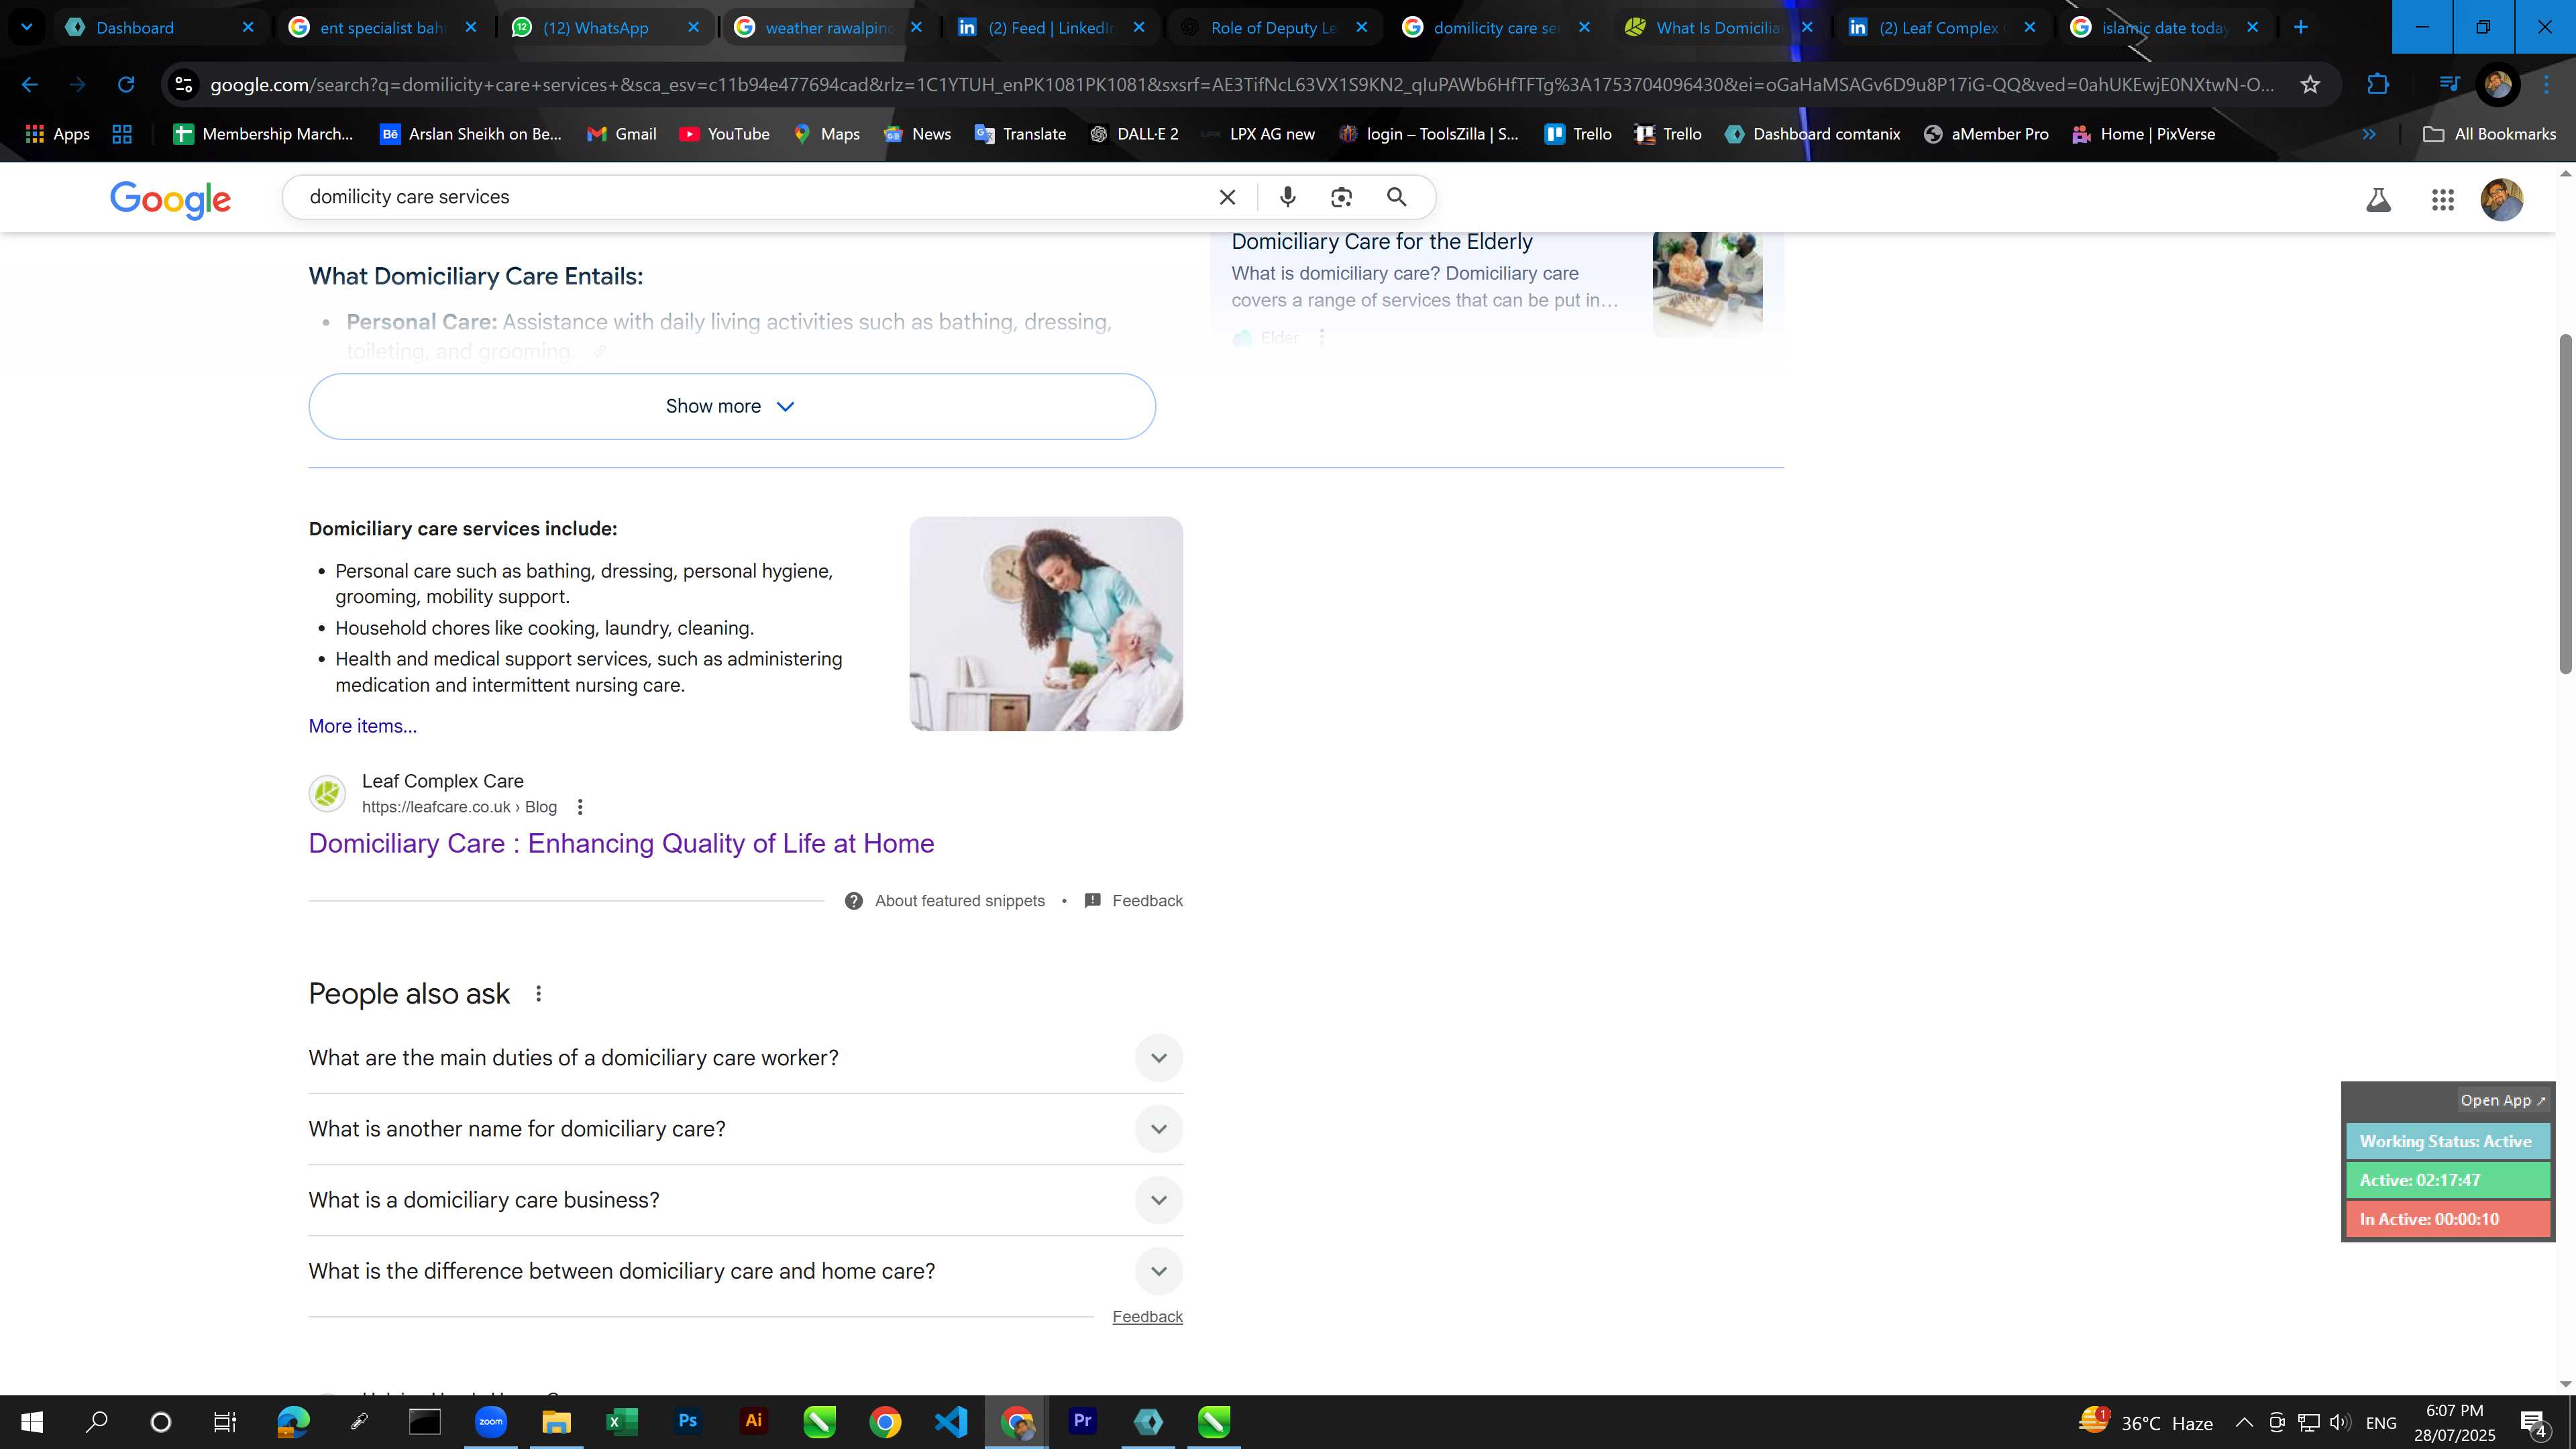Open the Google apps grid icon

pos(2443,200)
